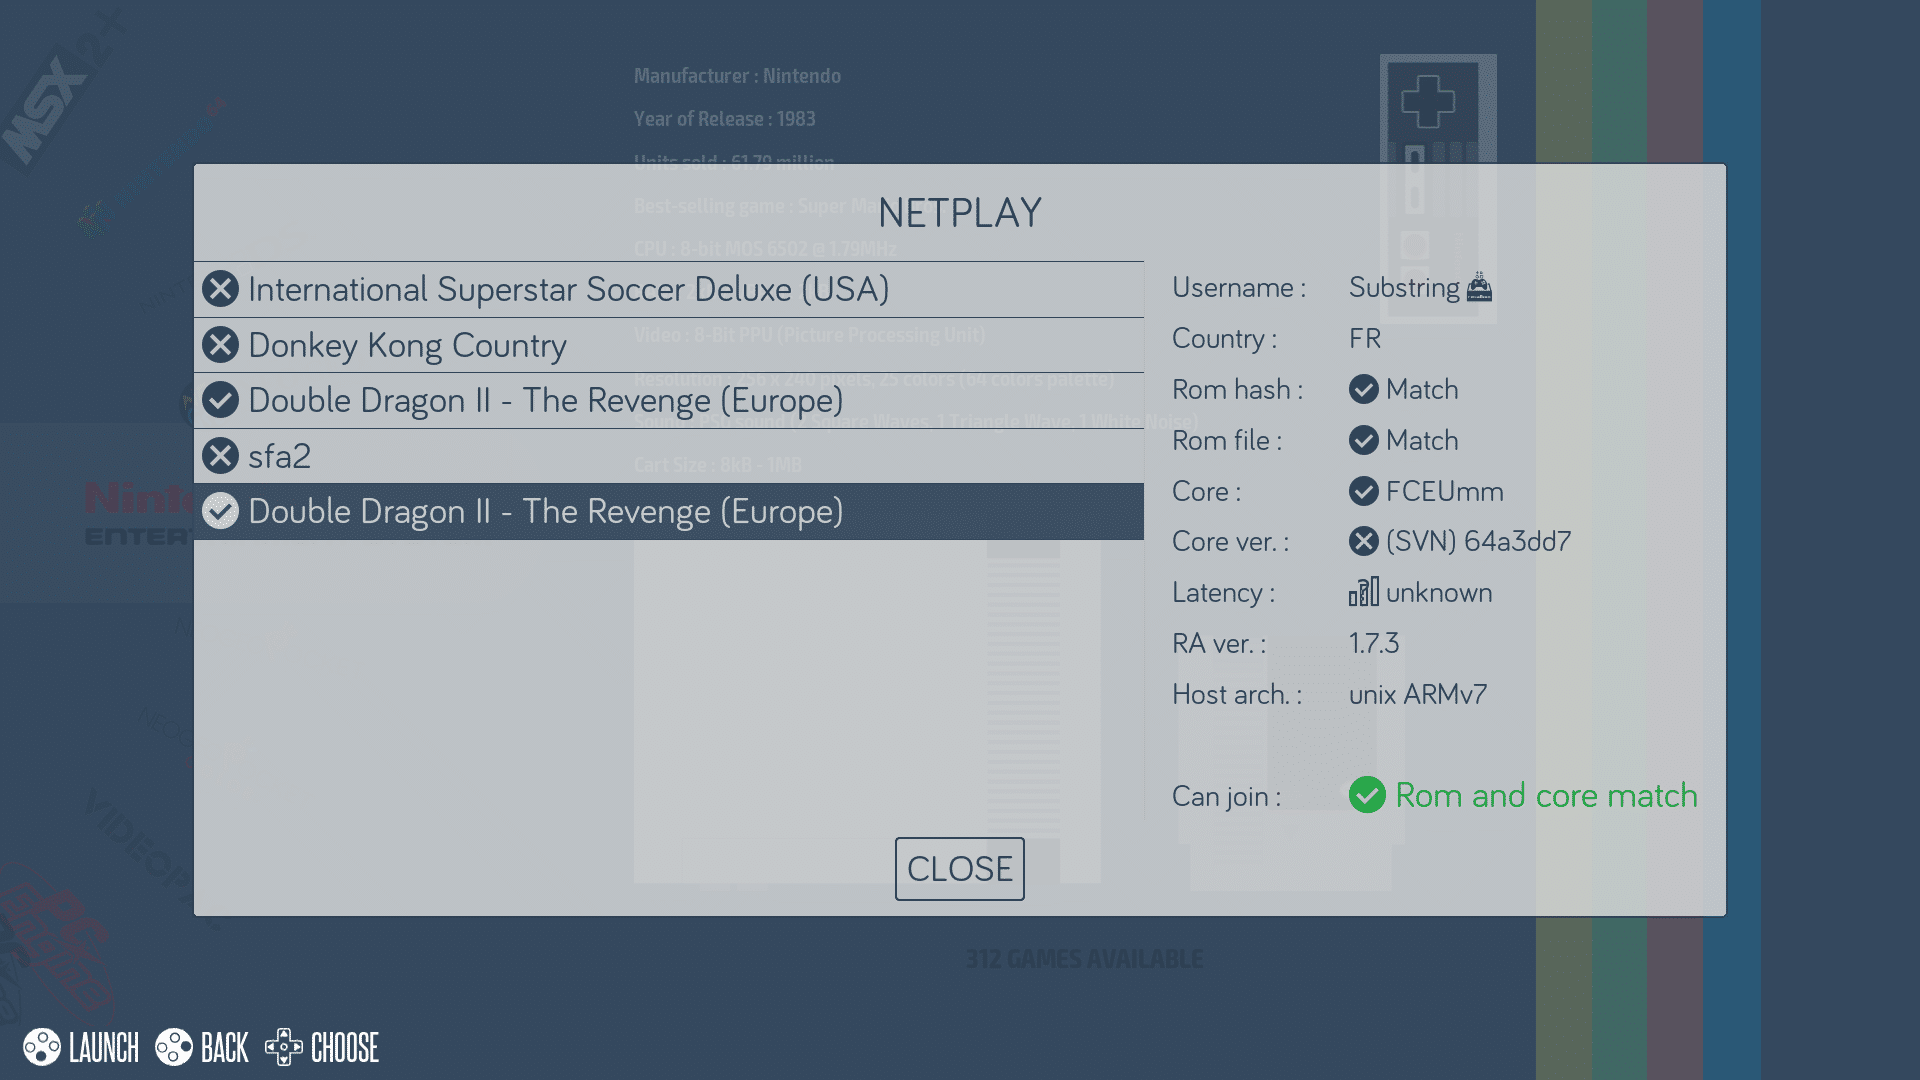Click the green Can join checkmark icon
Screen dimensions: 1920x1080
coord(1367,795)
